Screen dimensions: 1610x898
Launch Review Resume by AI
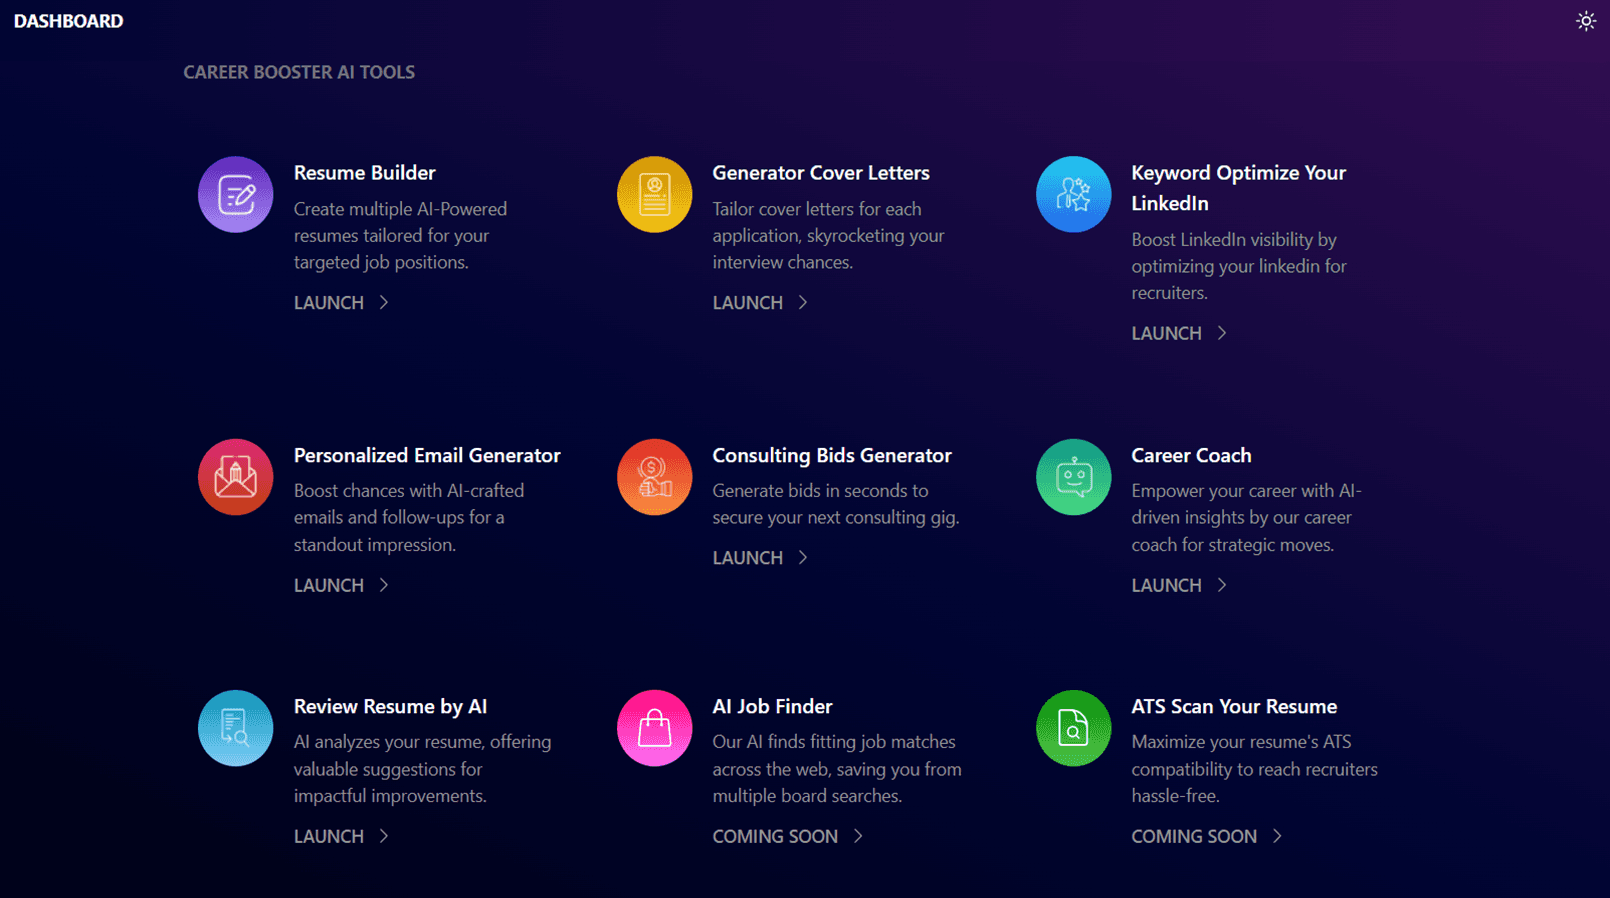point(329,836)
